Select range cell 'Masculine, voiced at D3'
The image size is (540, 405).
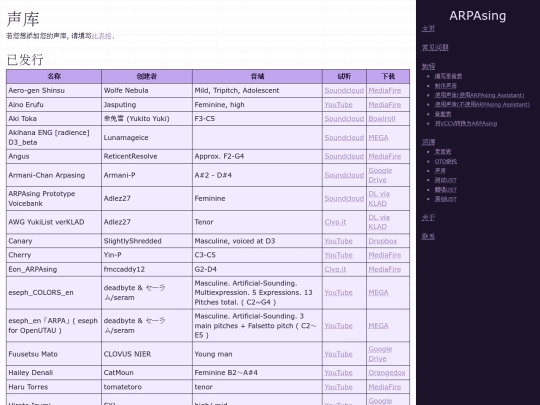(x=257, y=241)
